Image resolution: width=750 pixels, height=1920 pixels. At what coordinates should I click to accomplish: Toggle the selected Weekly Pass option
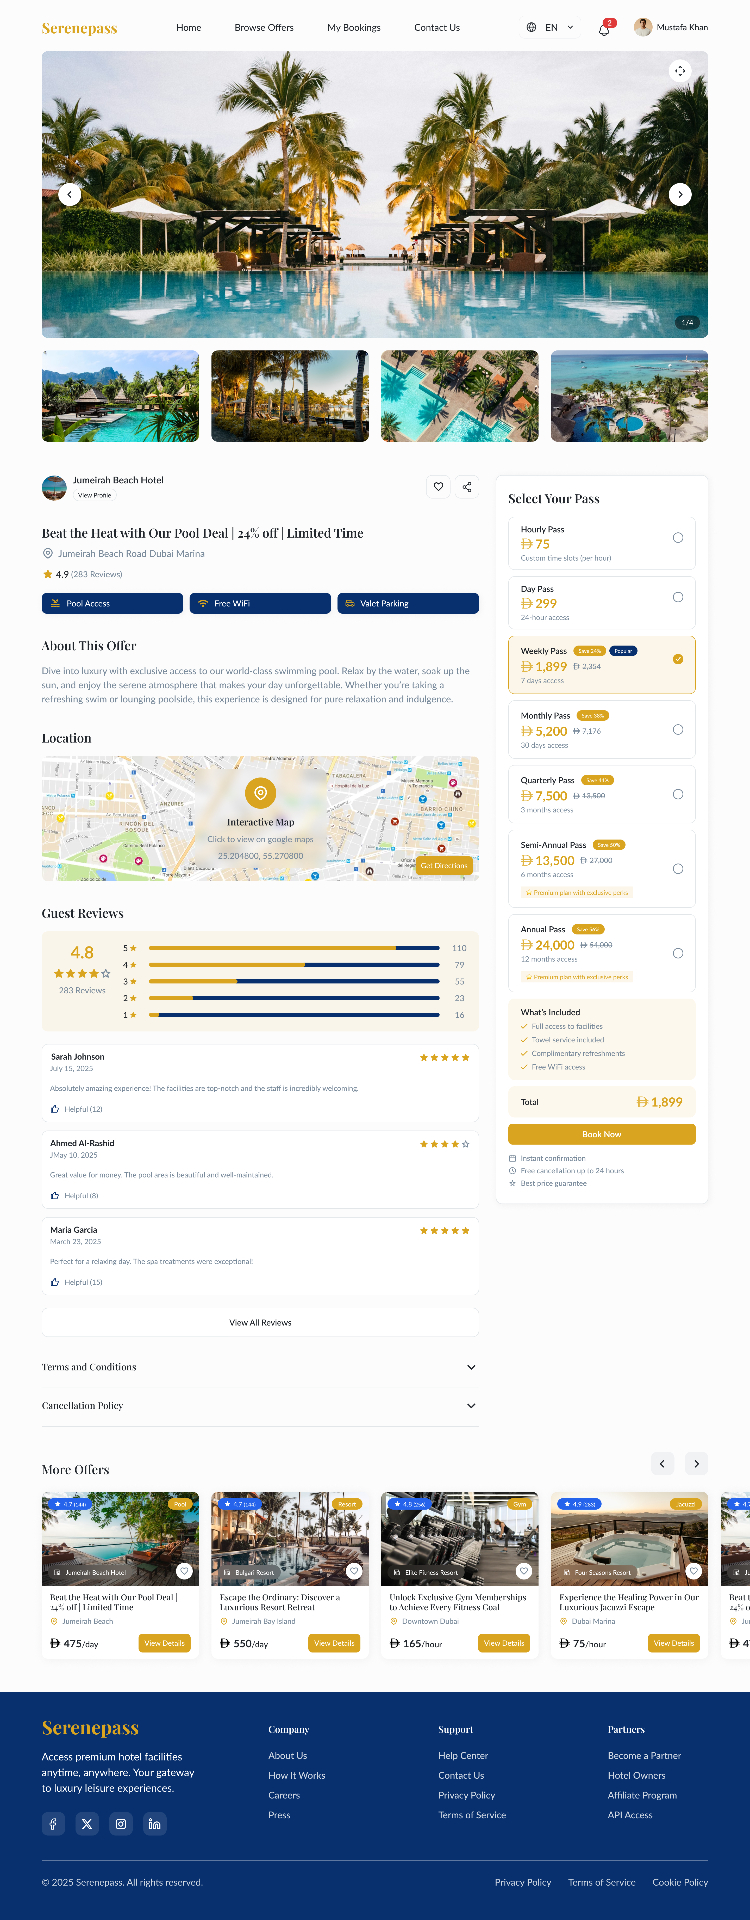point(678,659)
